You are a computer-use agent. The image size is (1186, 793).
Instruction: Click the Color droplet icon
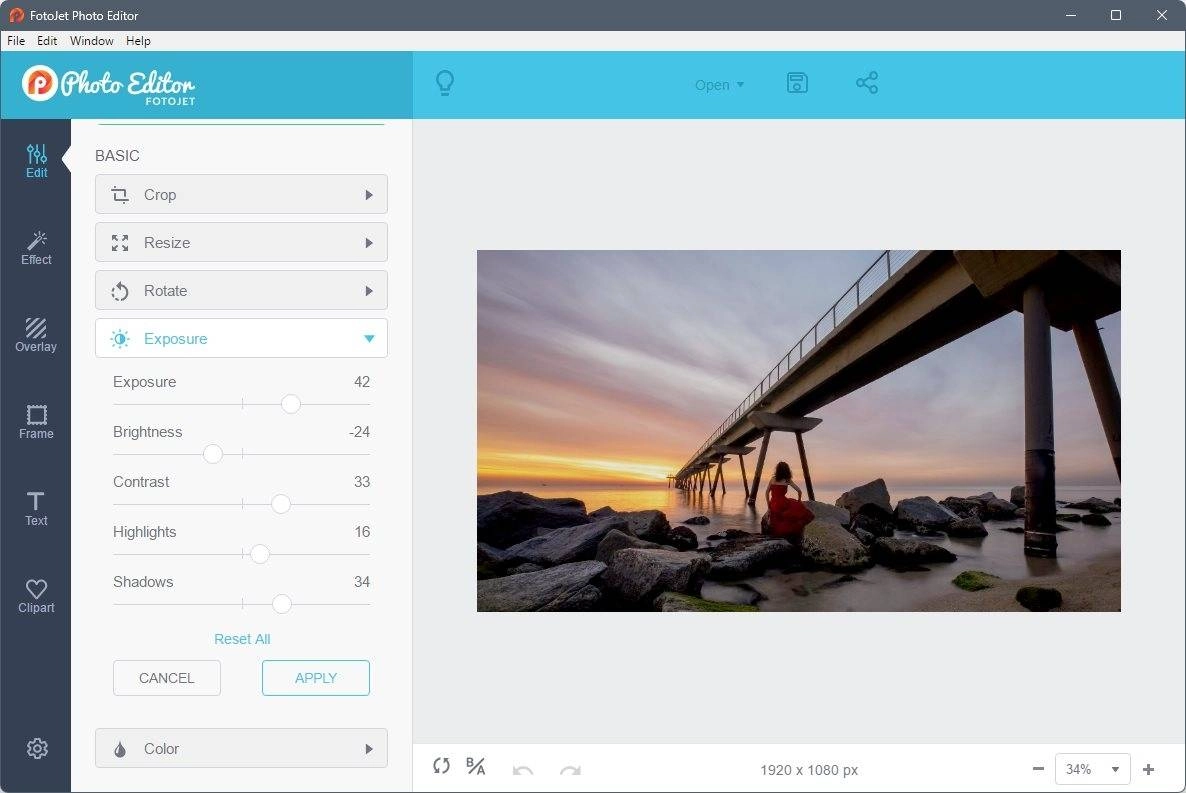point(120,749)
